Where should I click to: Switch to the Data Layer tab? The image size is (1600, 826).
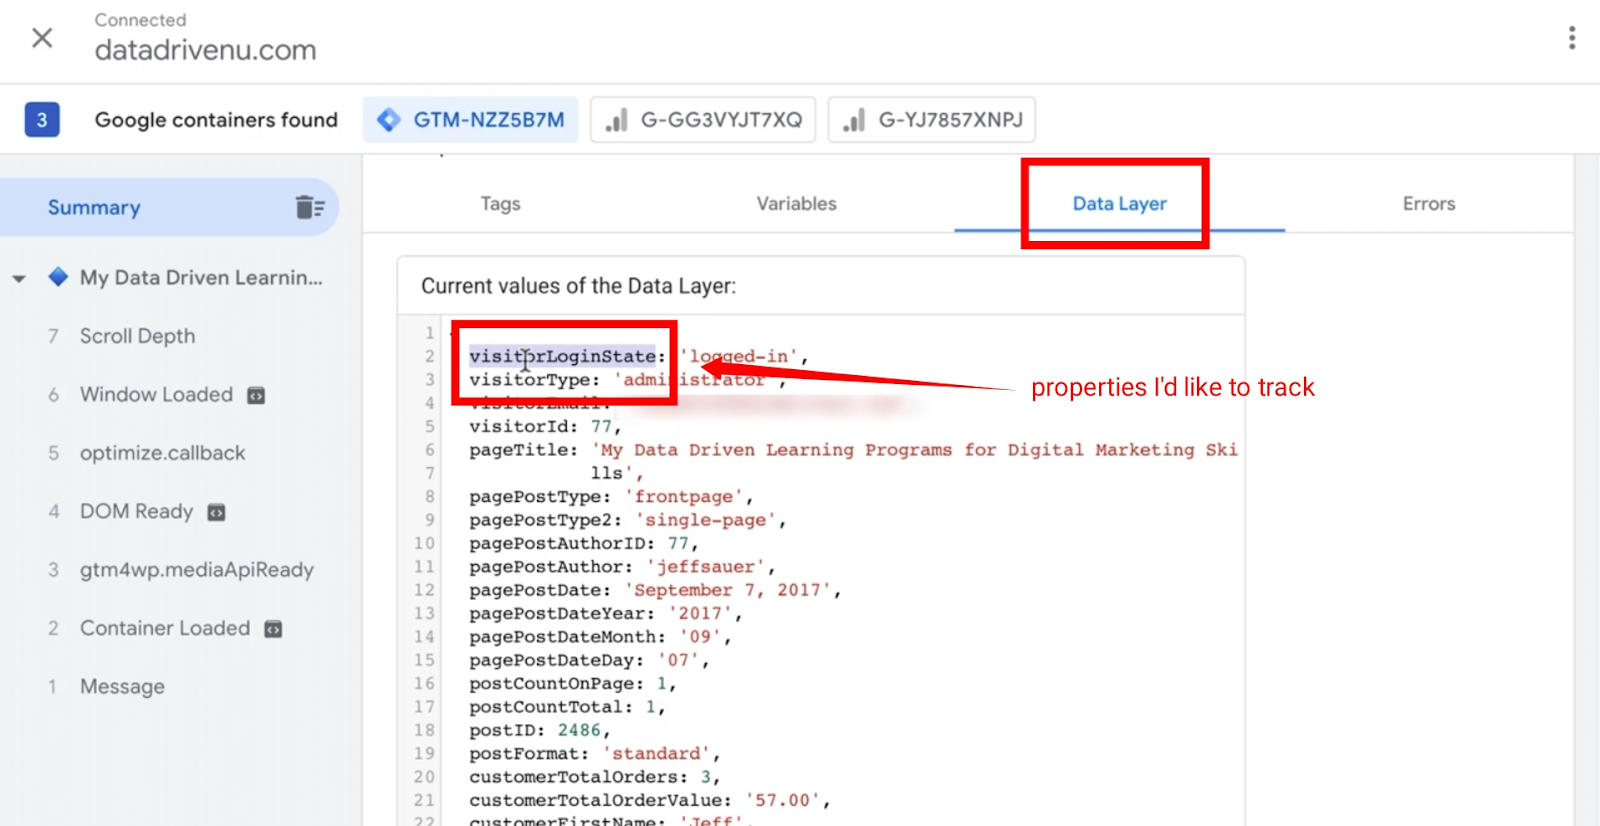pyautogui.click(x=1119, y=204)
